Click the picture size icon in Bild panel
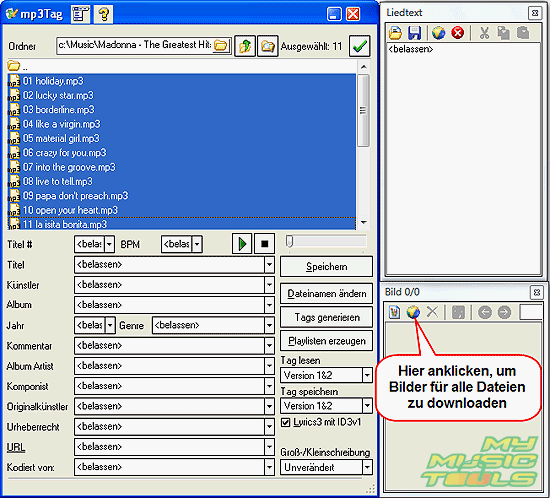Image resolution: width=550 pixels, height=498 pixels. coord(458,312)
